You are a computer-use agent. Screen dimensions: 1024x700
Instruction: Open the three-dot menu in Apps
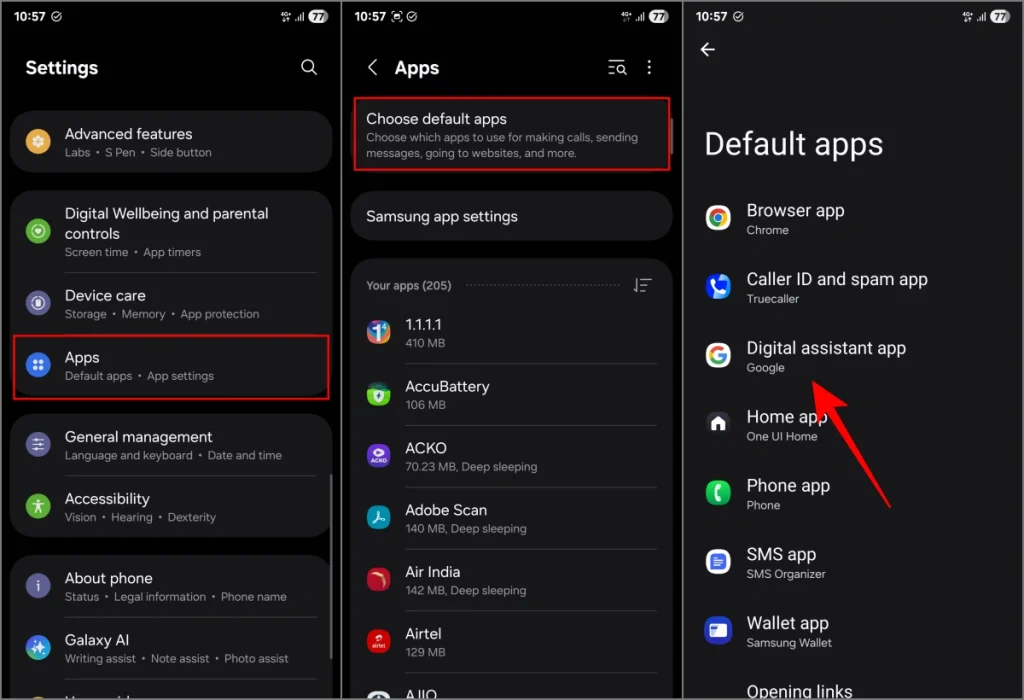pyautogui.click(x=648, y=67)
